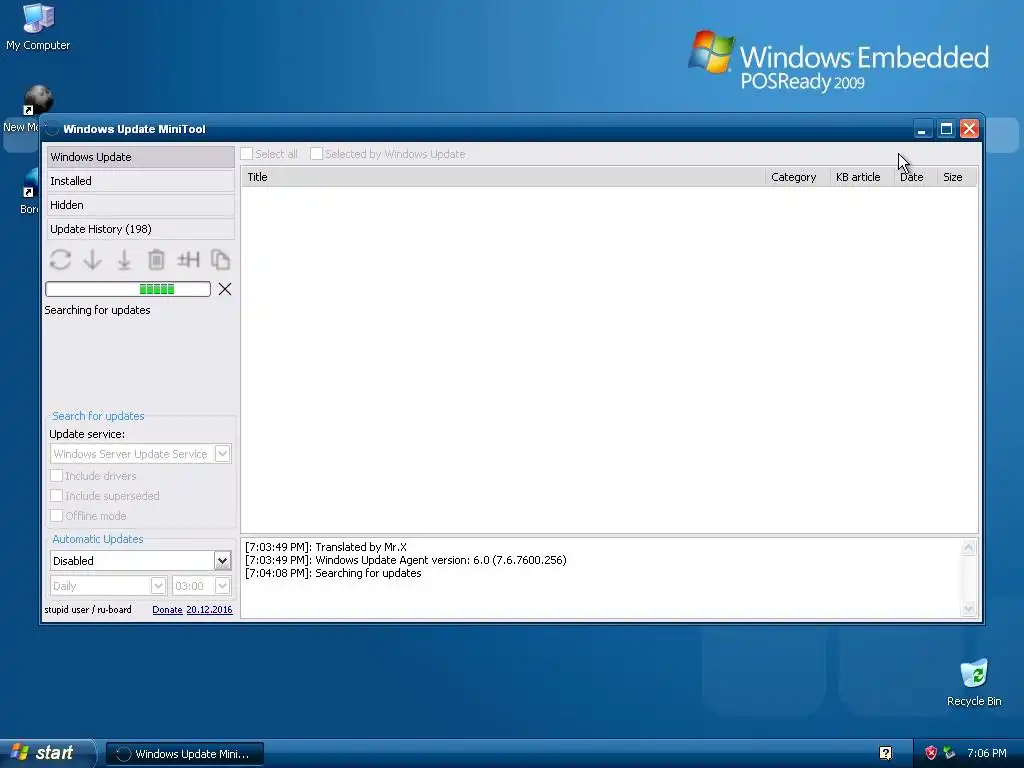Click the network connection tray icon
The width and height of the screenshot is (1024, 768).
949,753
